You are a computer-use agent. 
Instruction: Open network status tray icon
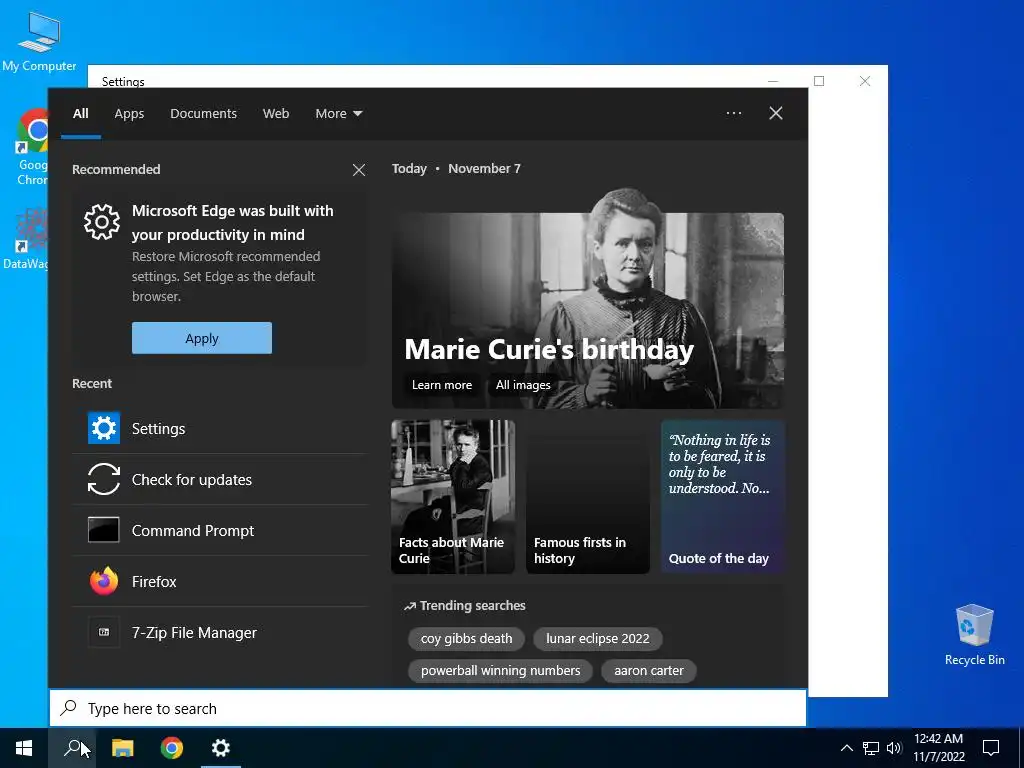pos(871,748)
